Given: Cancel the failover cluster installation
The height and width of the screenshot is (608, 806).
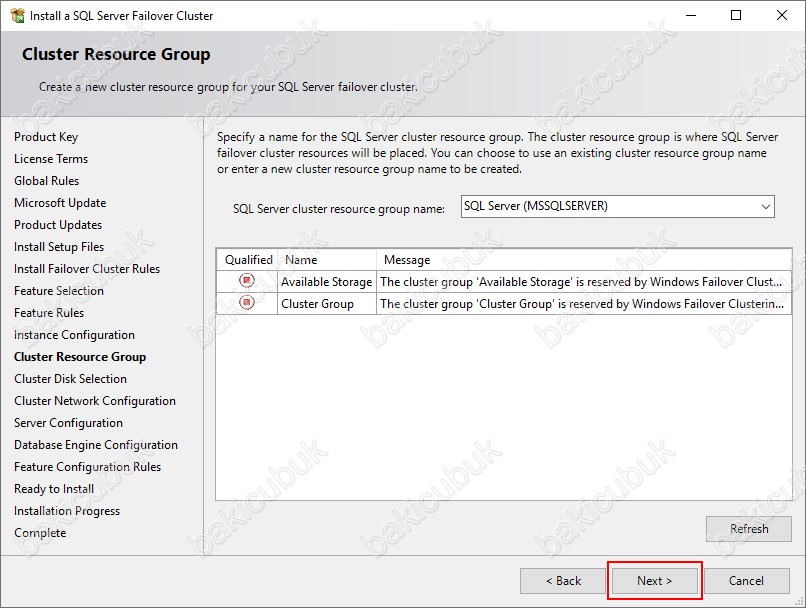Looking at the screenshot, I should [746, 581].
